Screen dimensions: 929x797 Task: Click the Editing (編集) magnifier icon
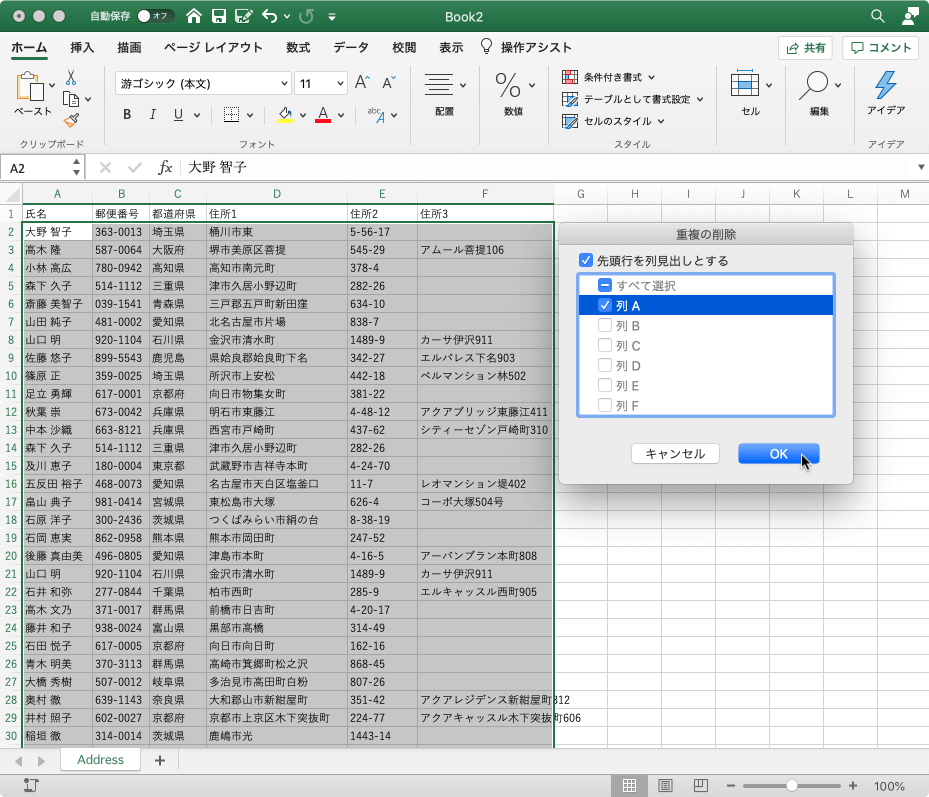[x=813, y=85]
